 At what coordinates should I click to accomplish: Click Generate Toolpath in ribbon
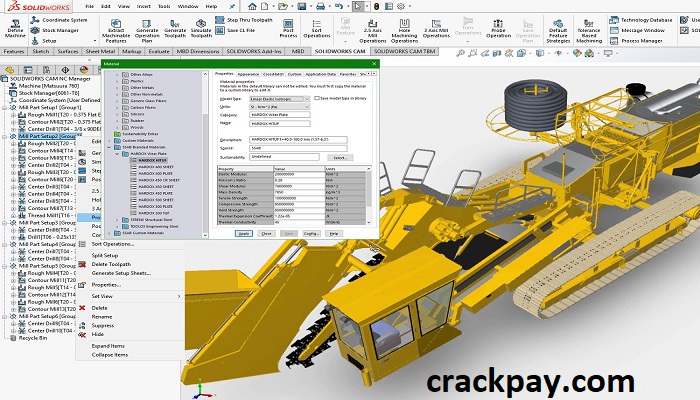[175, 29]
